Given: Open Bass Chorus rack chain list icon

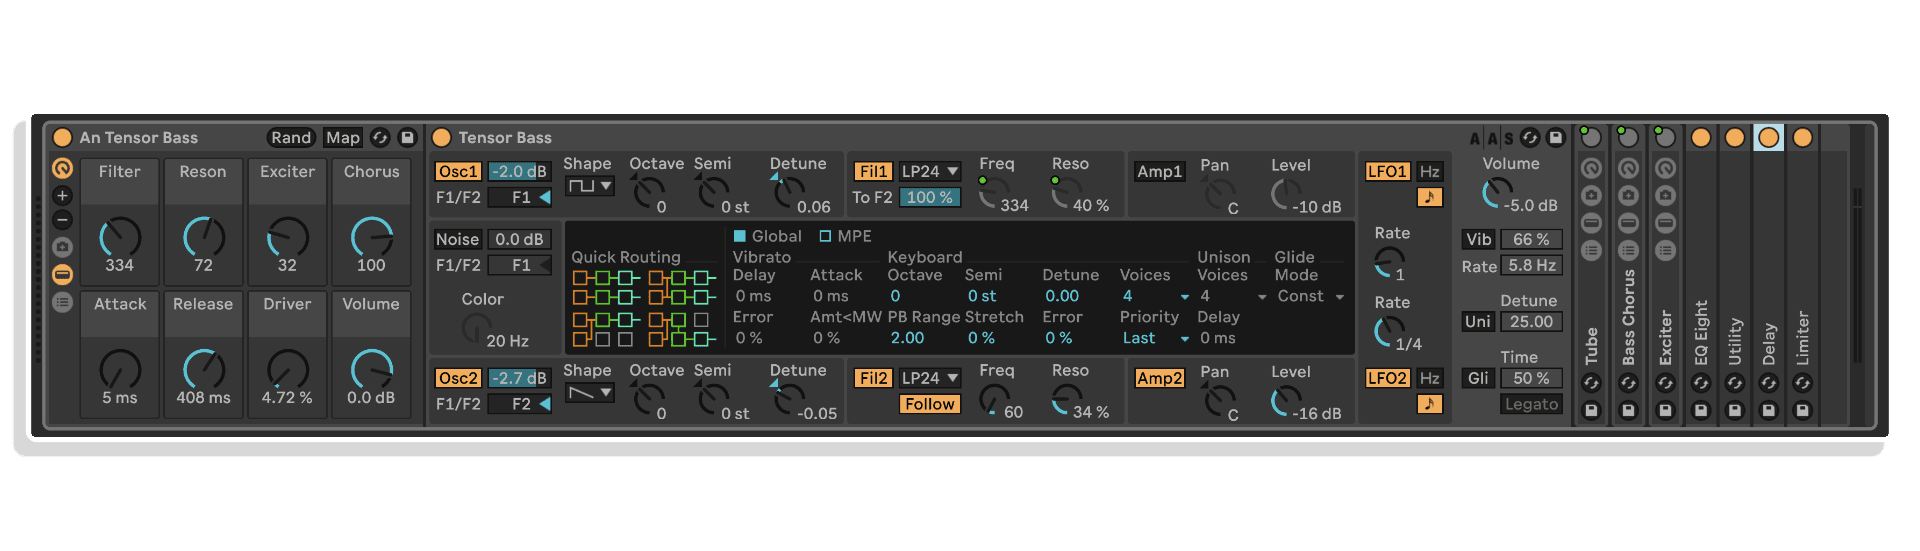Looking at the screenshot, I should pyautogui.click(x=1628, y=250).
